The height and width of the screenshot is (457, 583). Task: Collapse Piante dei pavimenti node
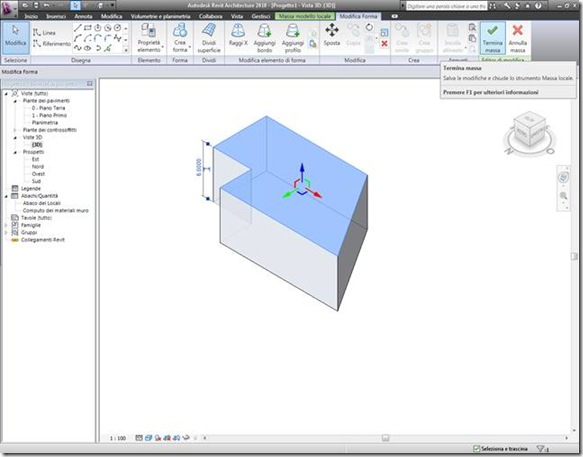click(x=15, y=101)
